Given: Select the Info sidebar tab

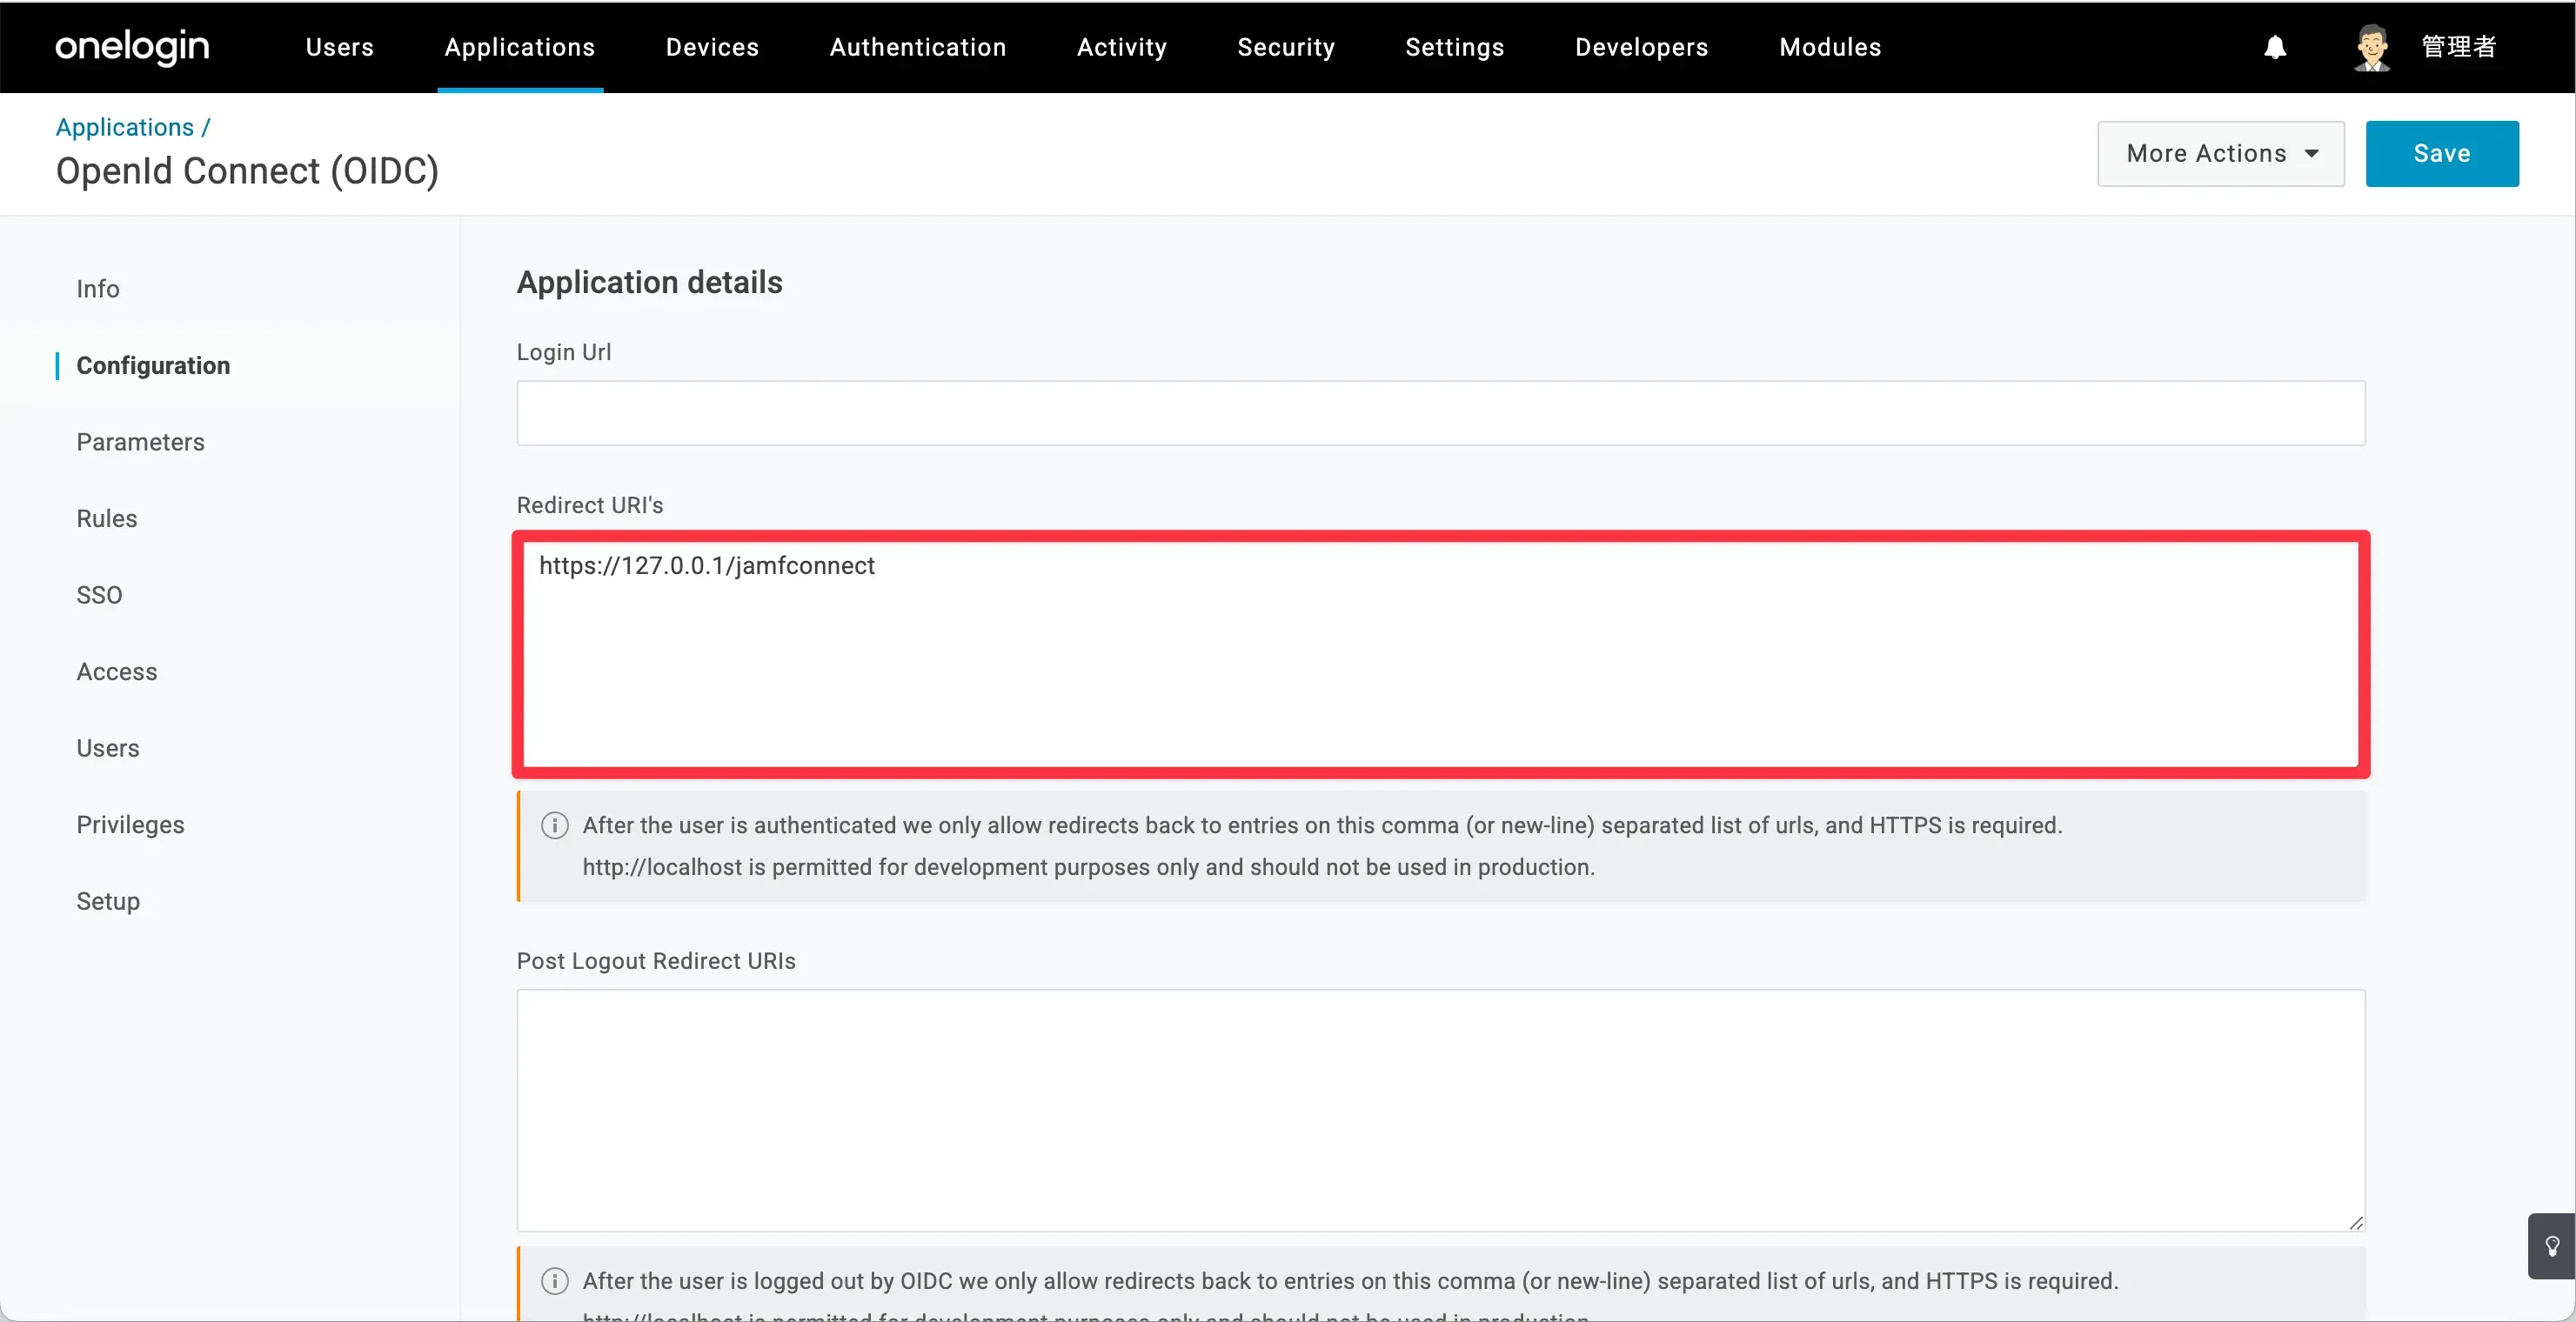Looking at the screenshot, I should click(x=98, y=289).
